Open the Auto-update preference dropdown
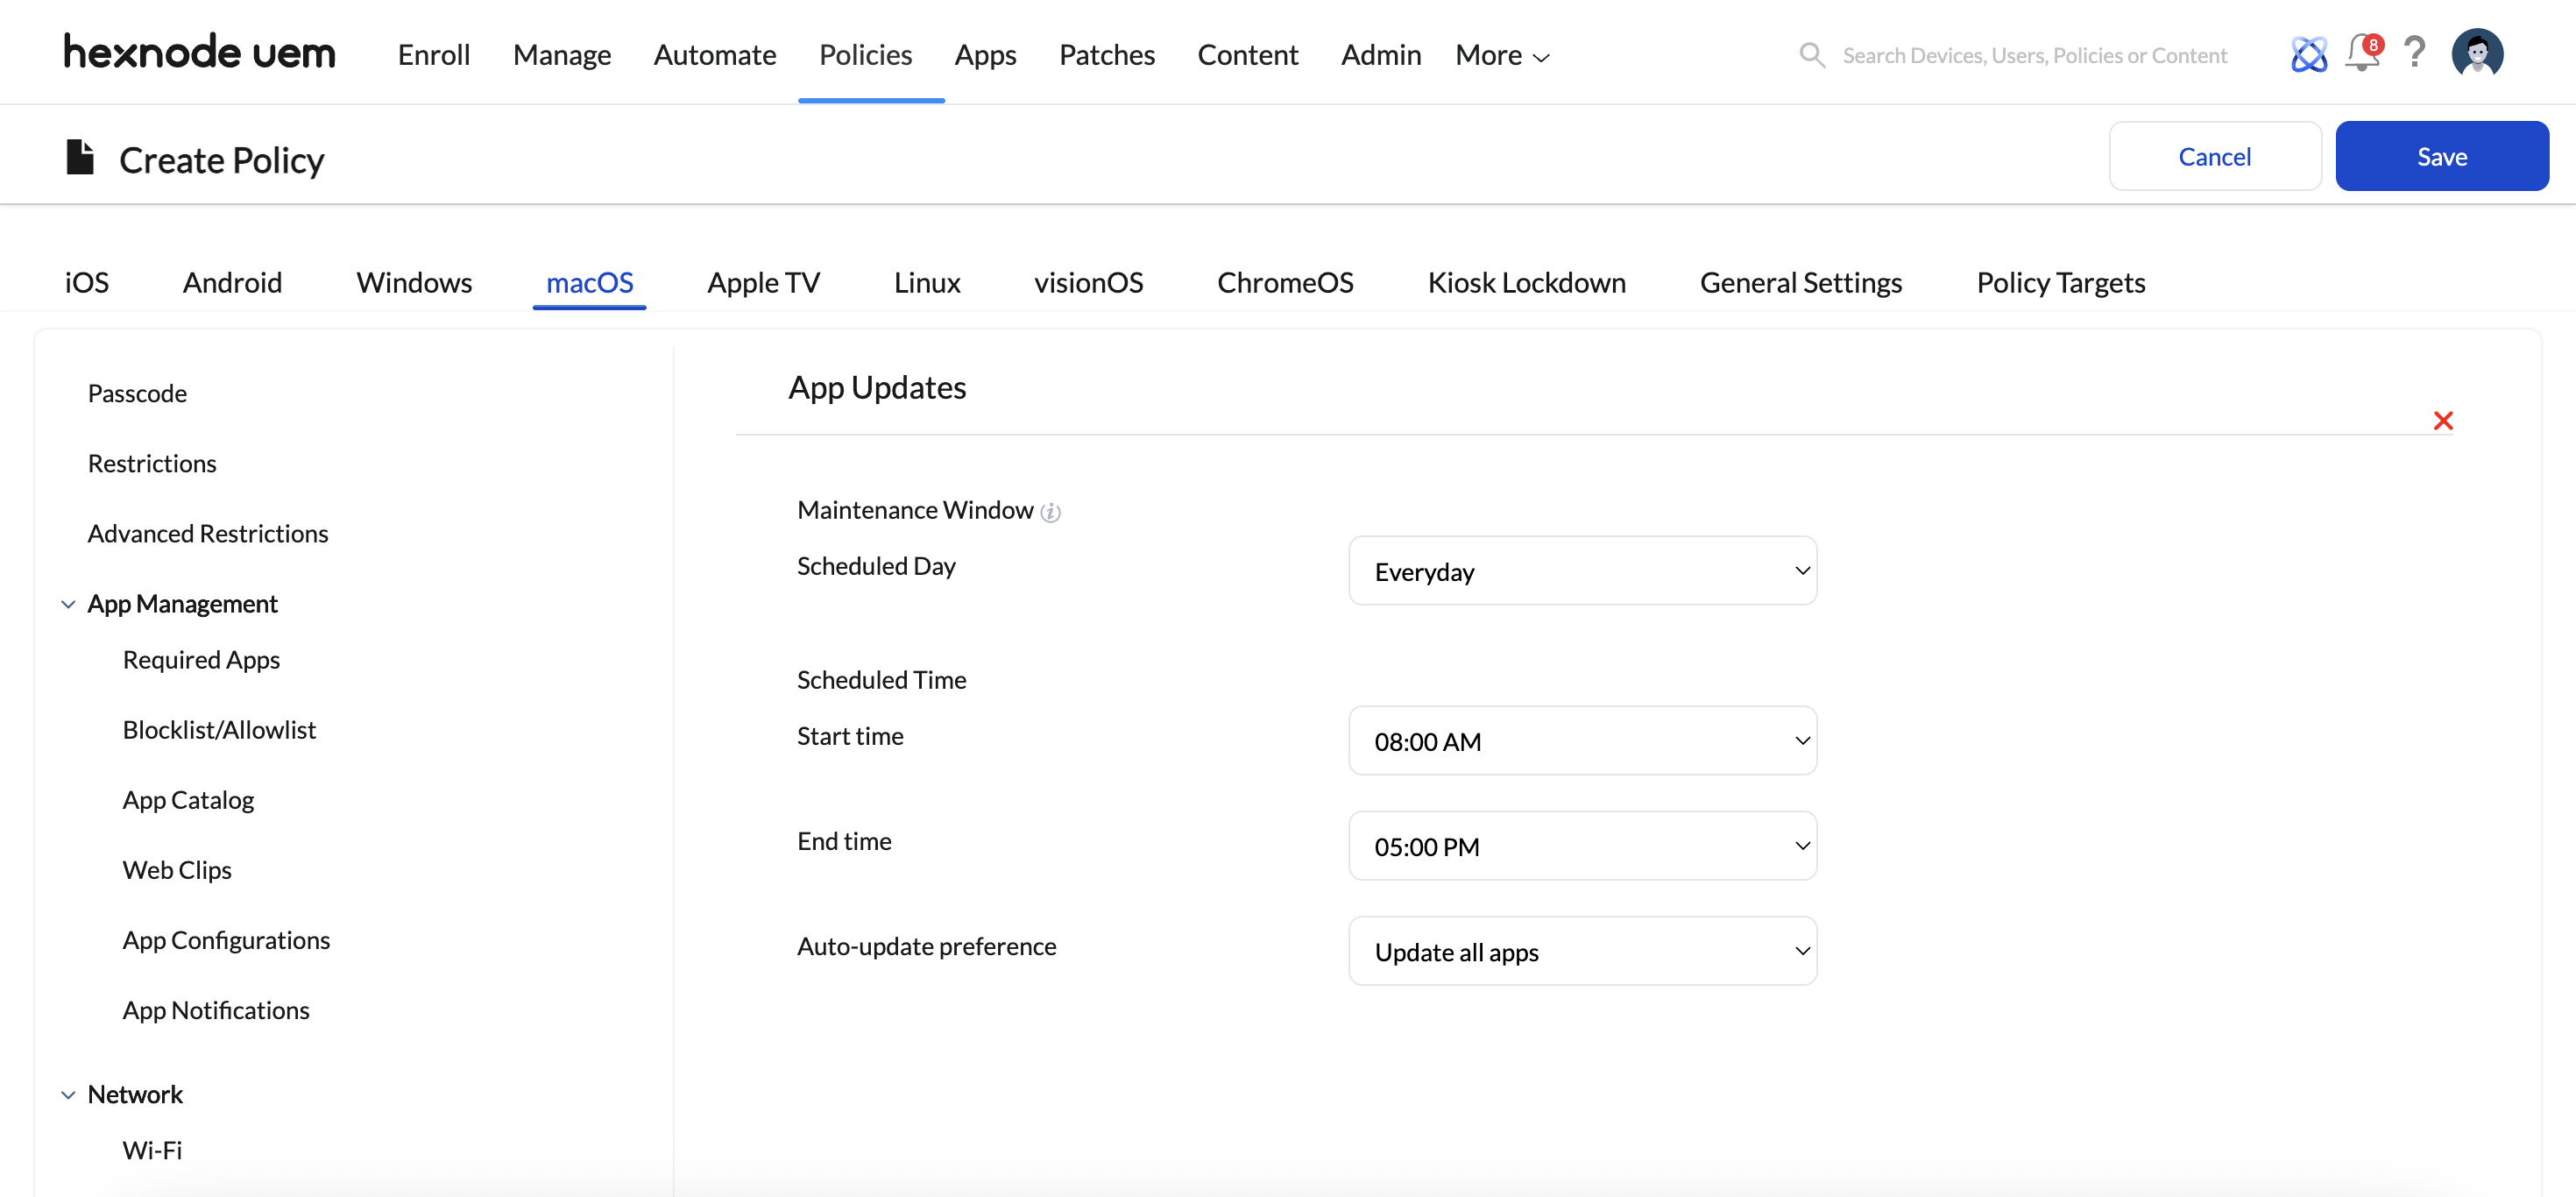This screenshot has width=2576, height=1197. tap(1582, 951)
